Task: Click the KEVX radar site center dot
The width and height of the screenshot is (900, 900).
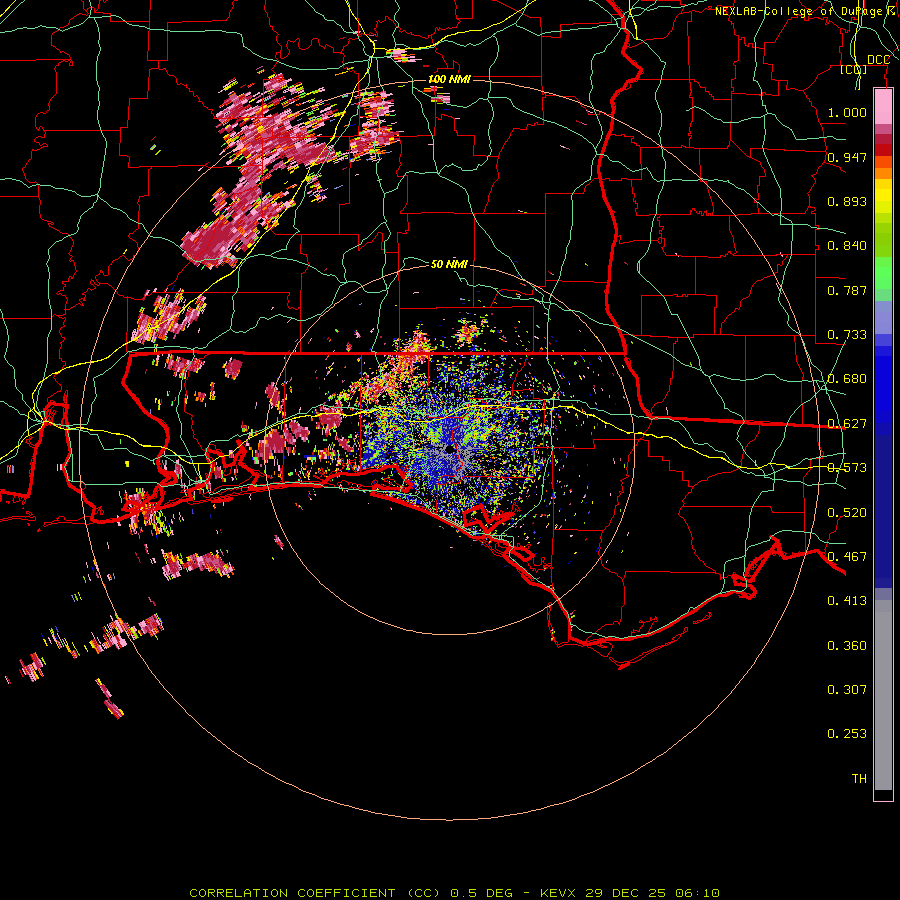Action: click(449, 449)
